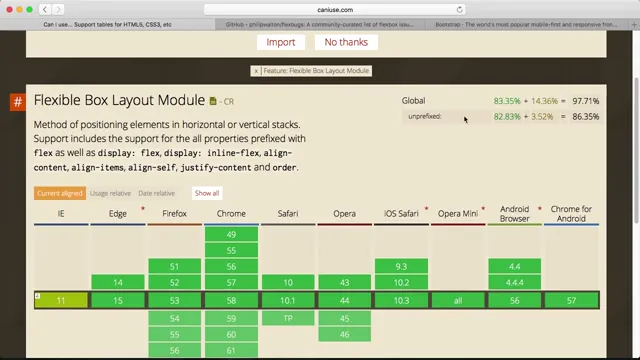Viewport: 640px width, 360px height.
Task: Click the Safari forward navigation arrow
Action: tap(58, 9)
